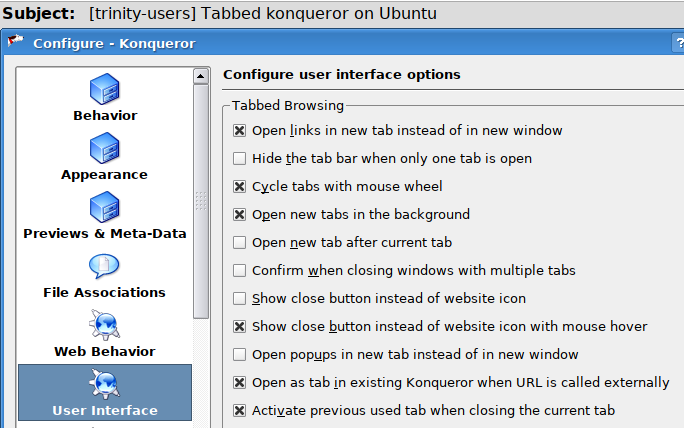Screen dimensions: 684x428
Task: Enable Confirm when closing windows with multiple tabs
Action: [239, 270]
